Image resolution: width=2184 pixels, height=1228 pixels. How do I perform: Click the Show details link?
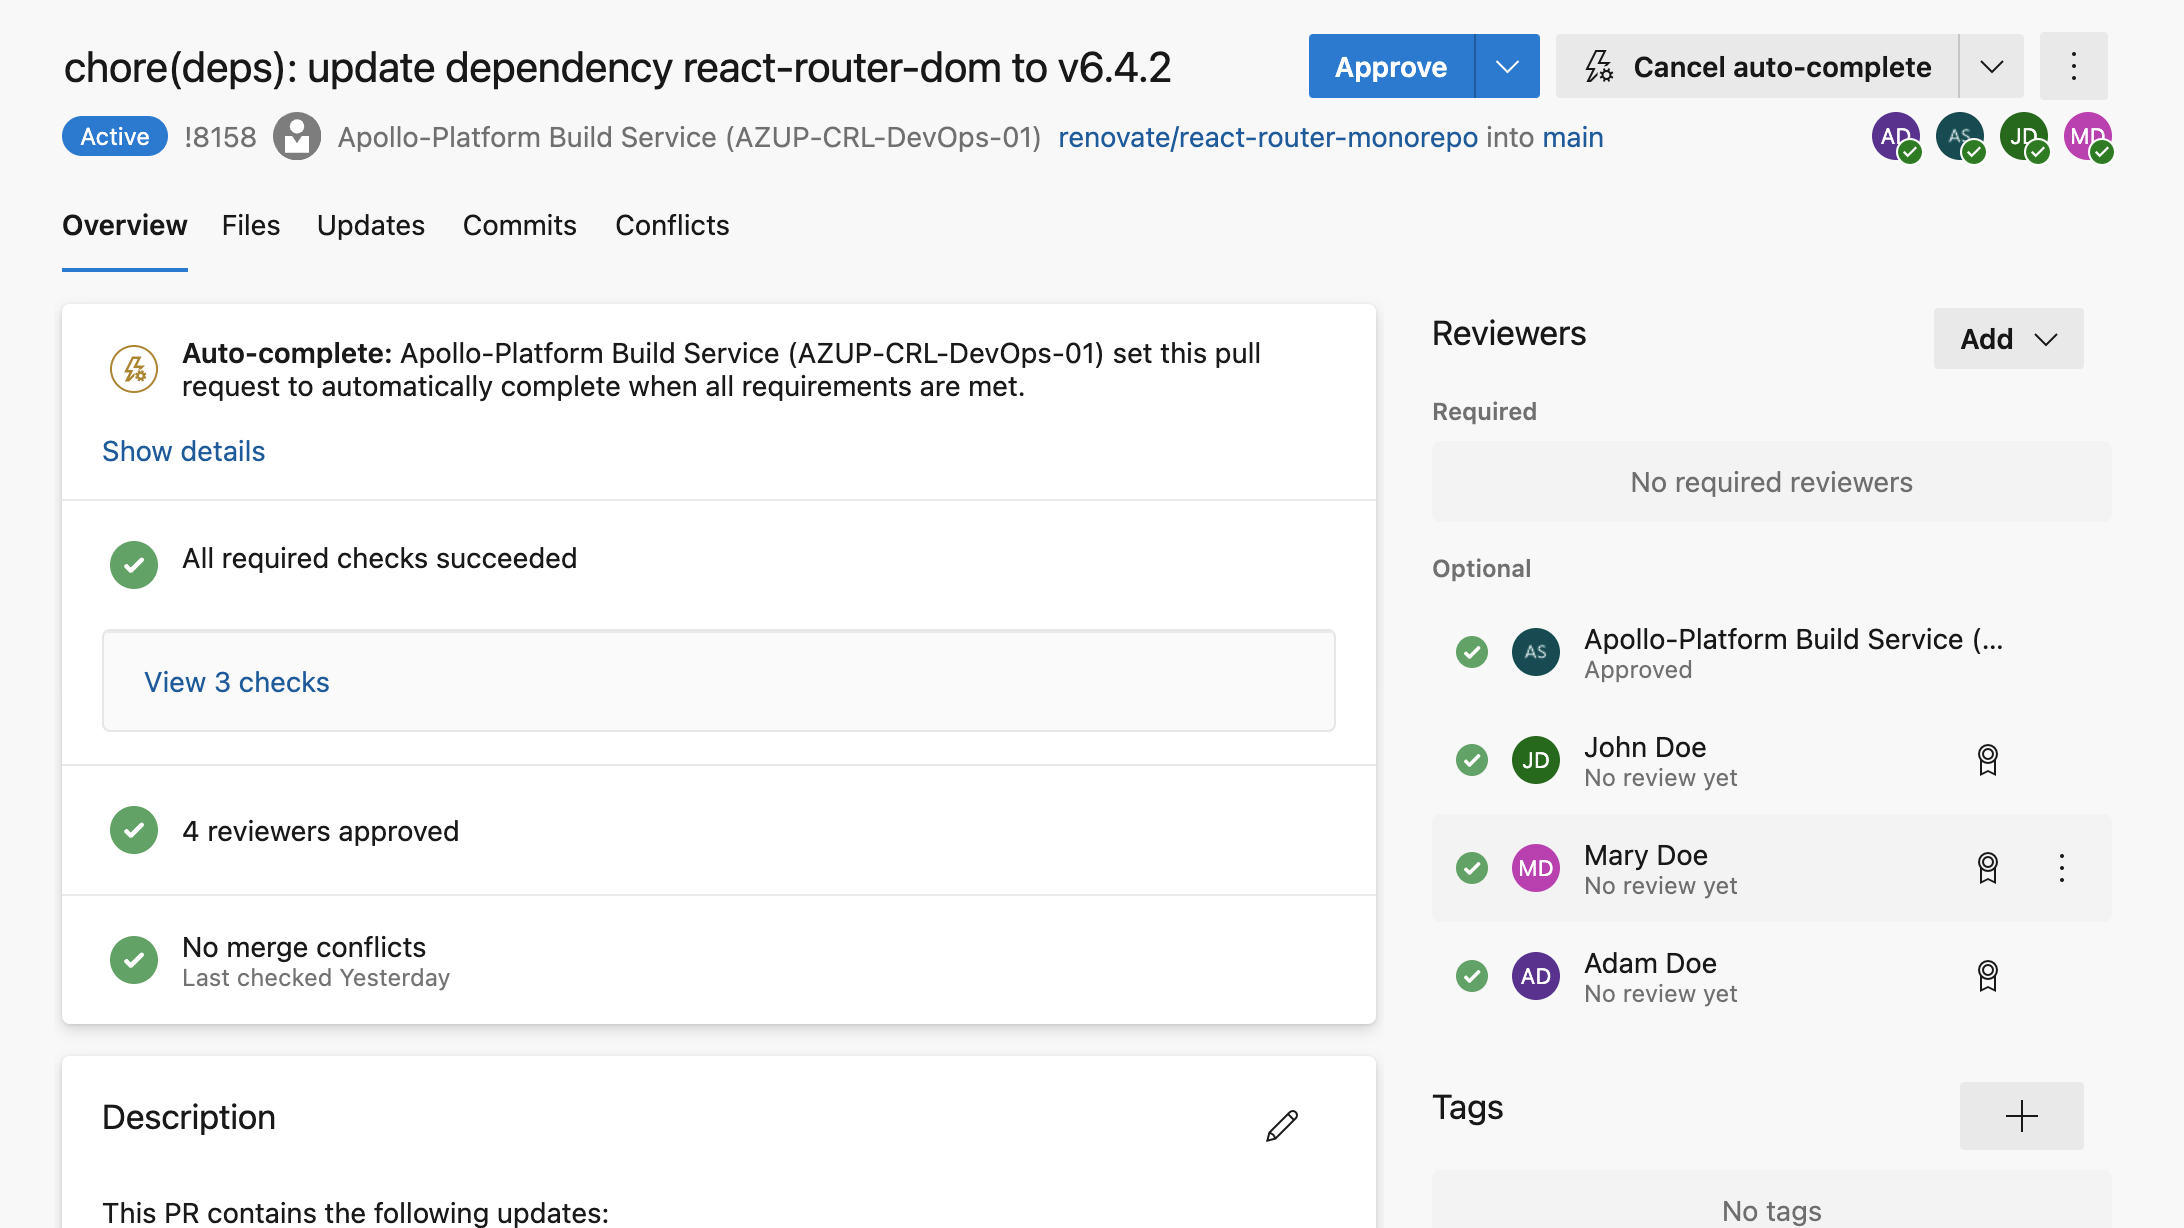(x=183, y=451)
